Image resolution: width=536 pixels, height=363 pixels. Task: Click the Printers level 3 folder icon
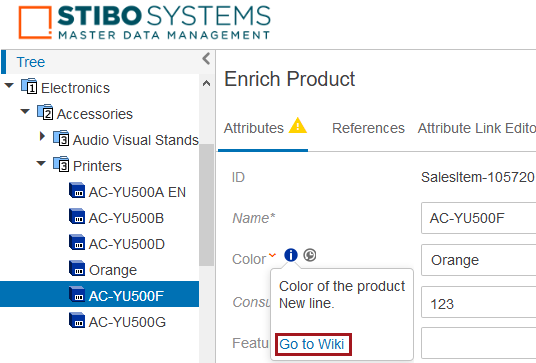point(61,164)
